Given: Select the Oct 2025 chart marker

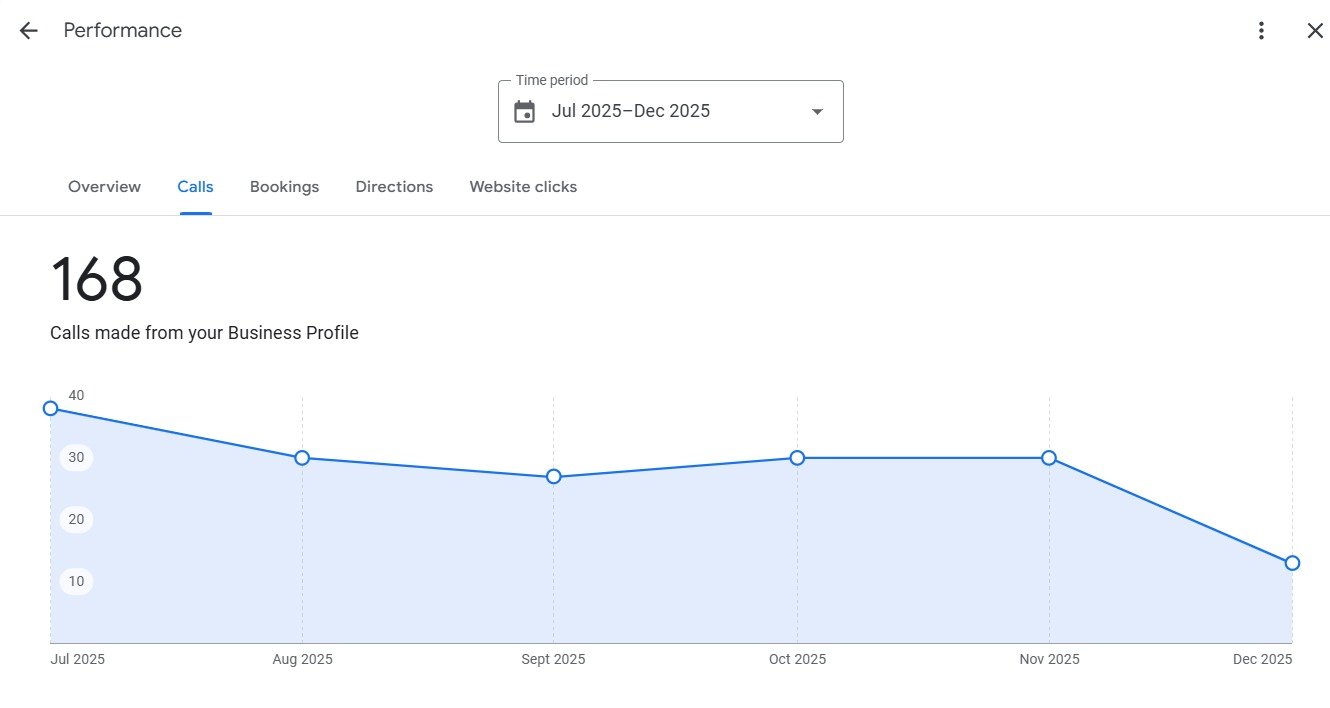Looking at the screenshot, I should pyautogui.click(x=797, y=458).
